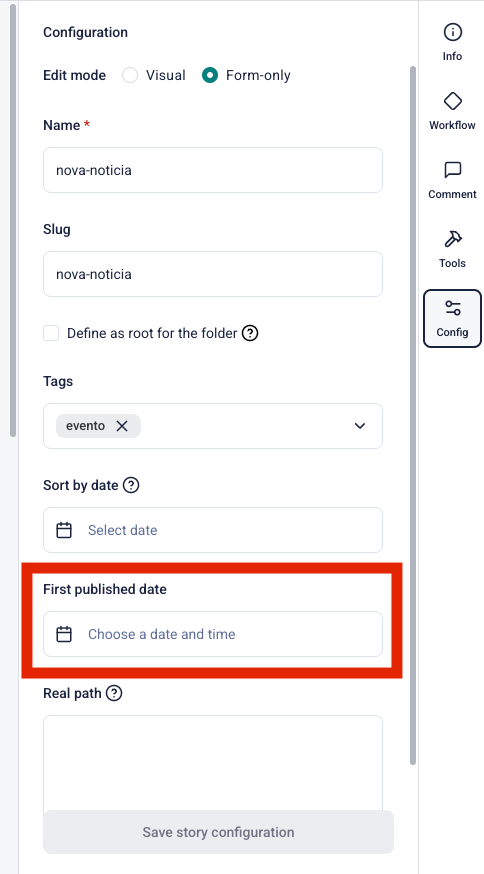This screenshot has height=874, width=484.
Task: Open the Sort by date picker
Action: click(x=213, y=530)
